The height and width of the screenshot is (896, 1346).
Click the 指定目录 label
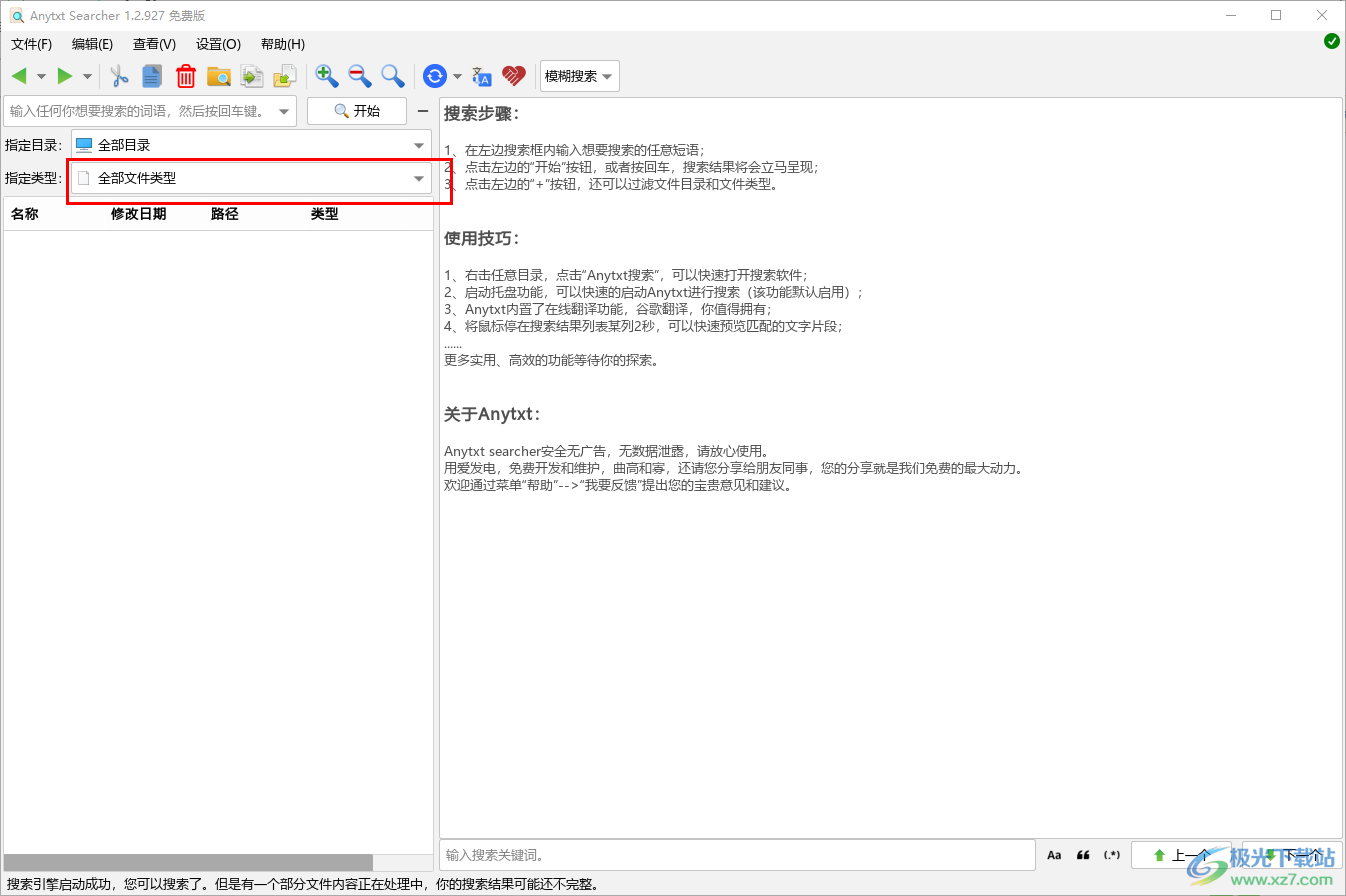33,145
